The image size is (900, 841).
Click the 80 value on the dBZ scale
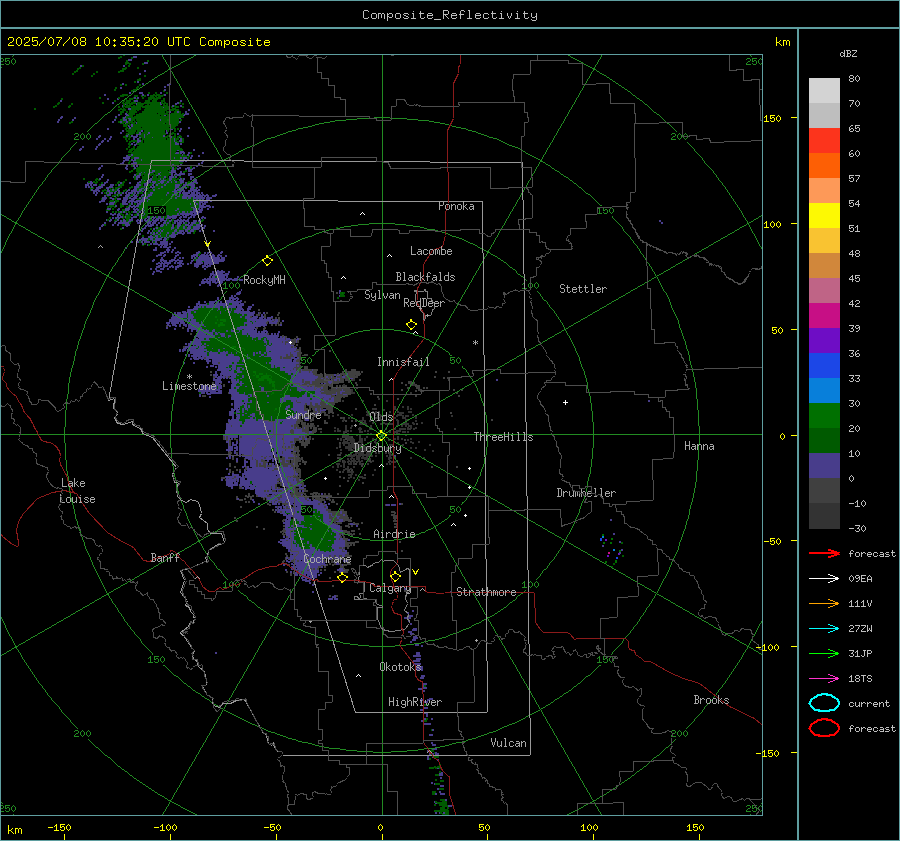coord(854,79)
